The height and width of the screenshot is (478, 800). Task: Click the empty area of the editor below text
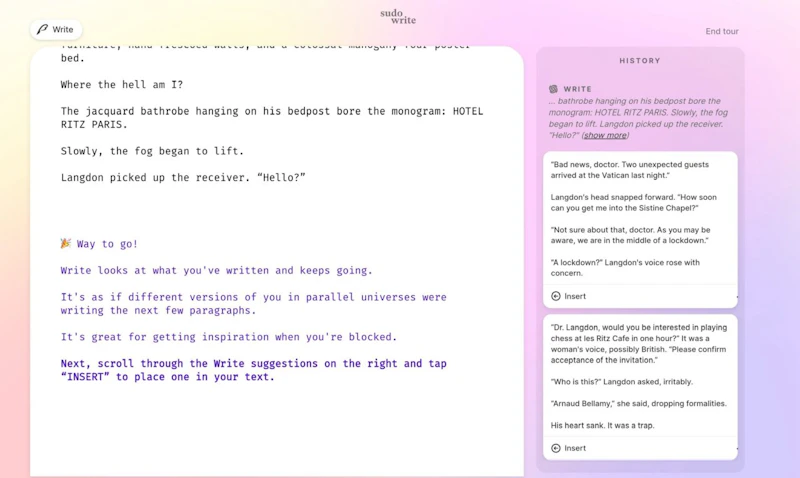[x=276, y=429]
